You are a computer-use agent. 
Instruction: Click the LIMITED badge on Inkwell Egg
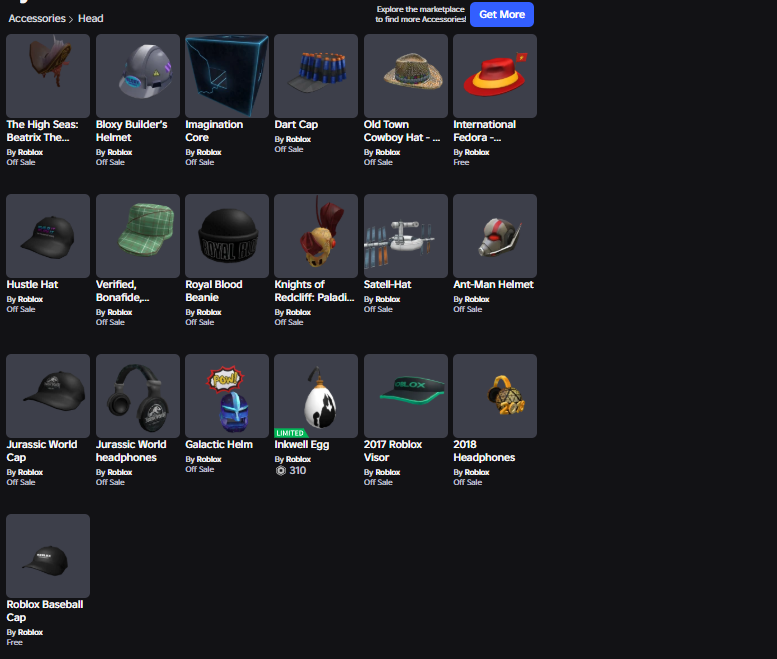click(290, 433)
